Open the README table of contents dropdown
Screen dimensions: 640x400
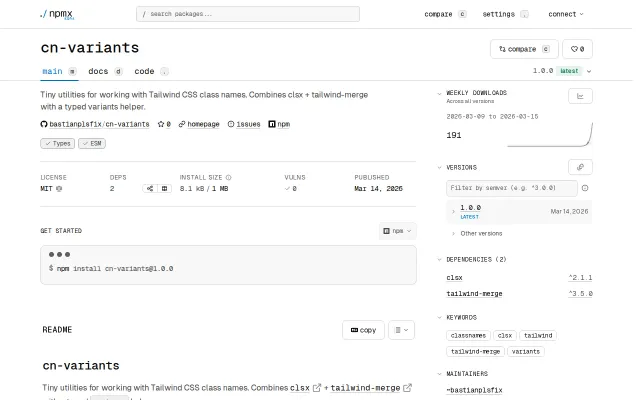(x=402, y=330)
